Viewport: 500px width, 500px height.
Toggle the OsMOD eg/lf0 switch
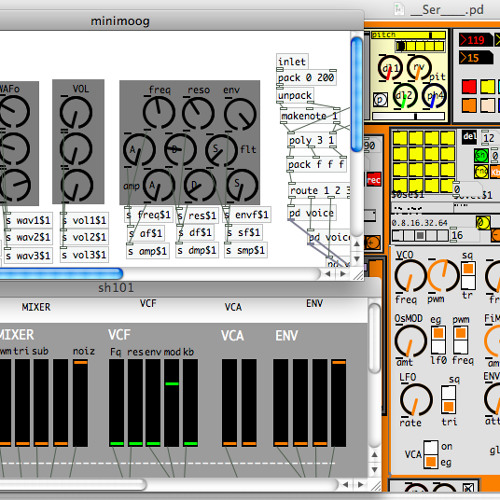coord(438,340)
